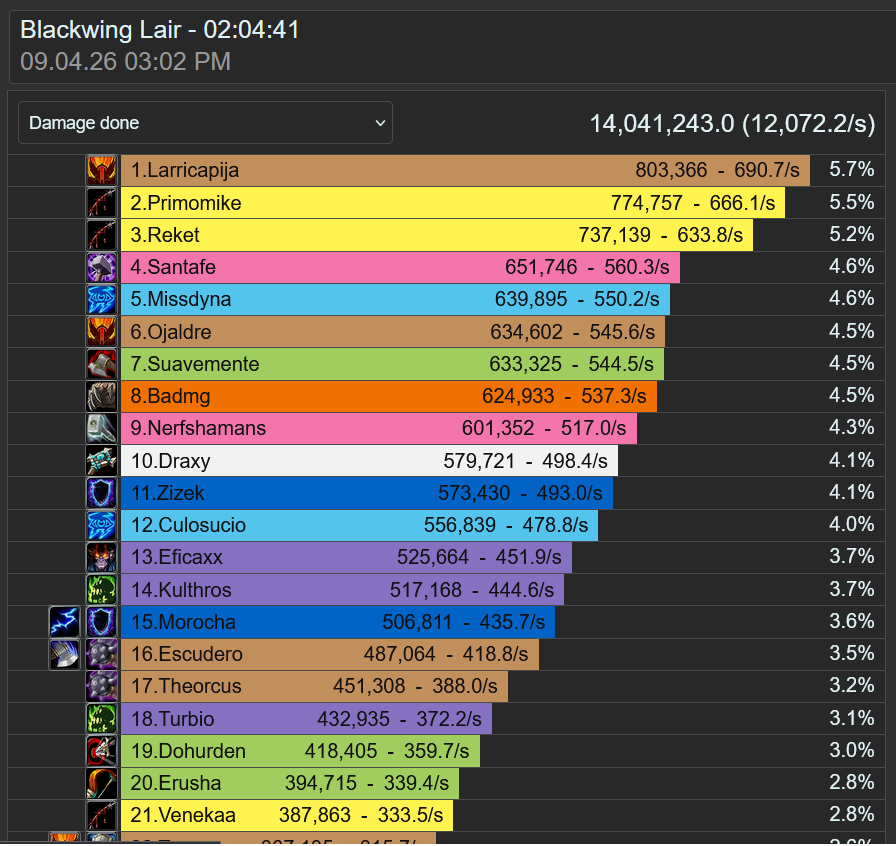
Task: Click the shield icon beside Morocha
Action: coord(102,622)
